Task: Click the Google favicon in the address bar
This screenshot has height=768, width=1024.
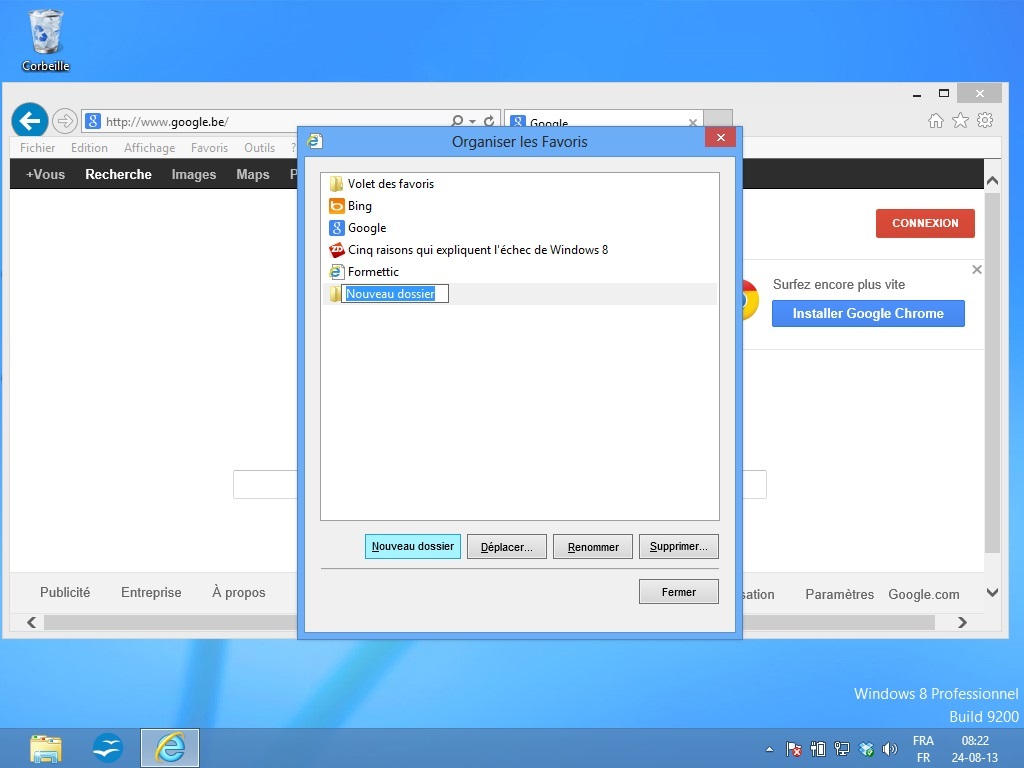Action: pyautogui.click(x=93, y=121)
